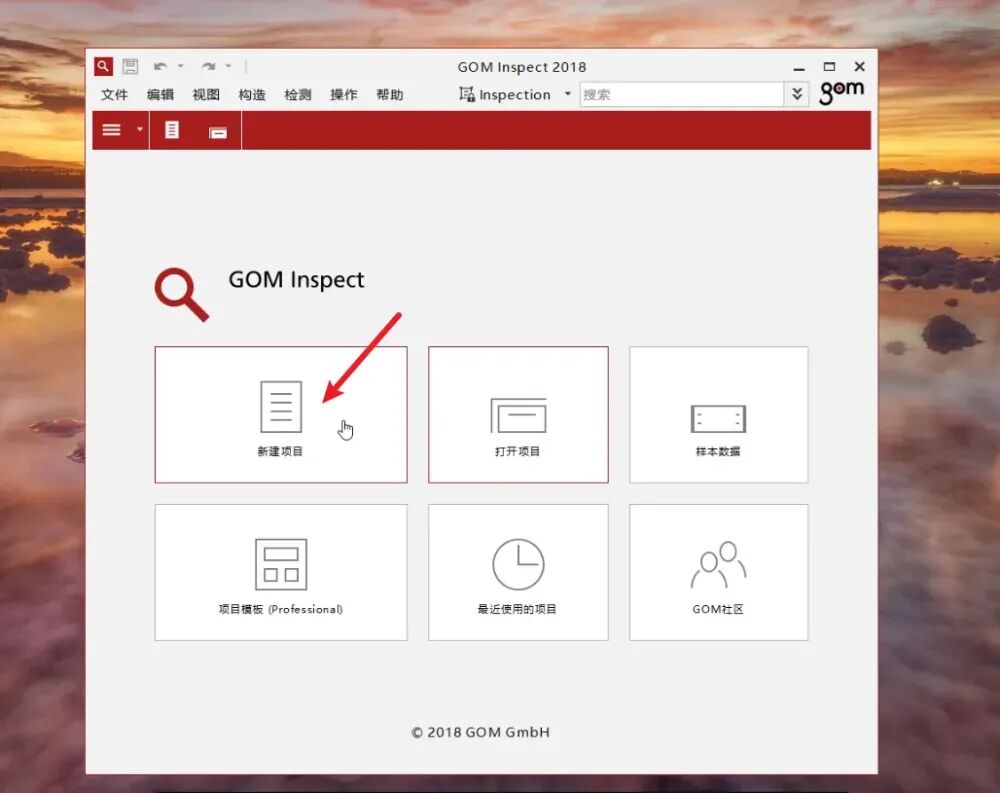The width and height of the screenshot is (1000, 793).
Task: Open the red toolbar hamburger menu
Action: tap(112, 130)
